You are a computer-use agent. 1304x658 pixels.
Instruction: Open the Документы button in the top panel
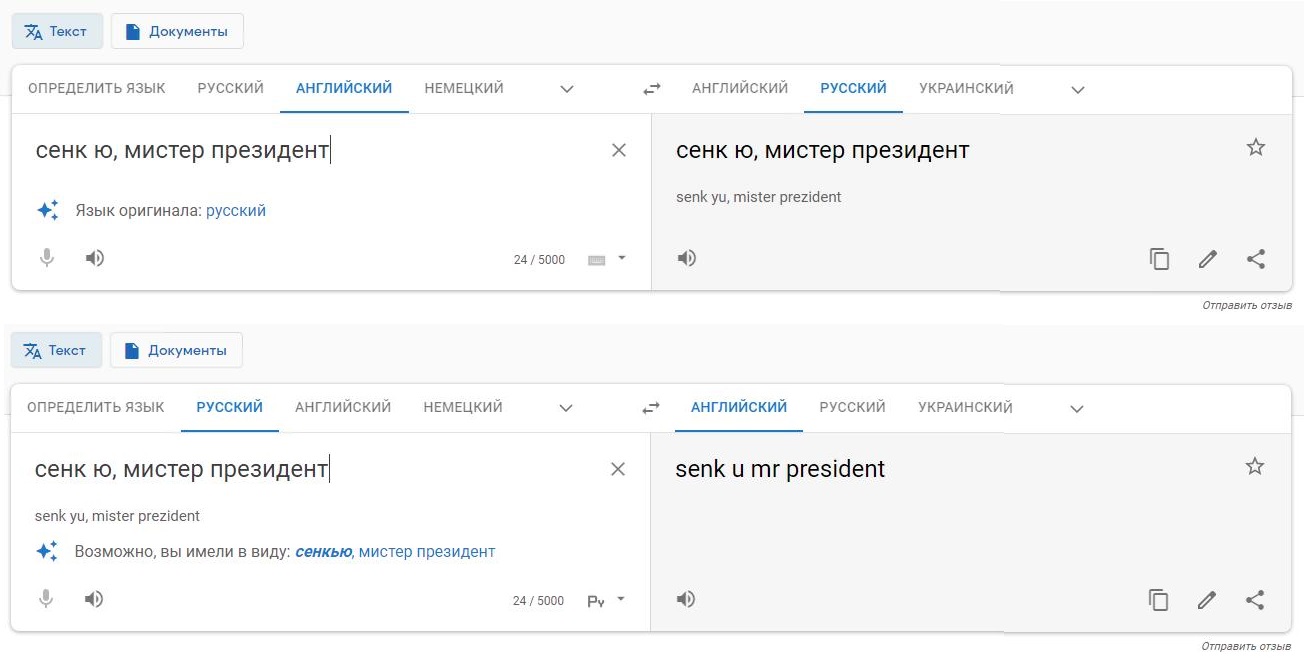(177, 31)
